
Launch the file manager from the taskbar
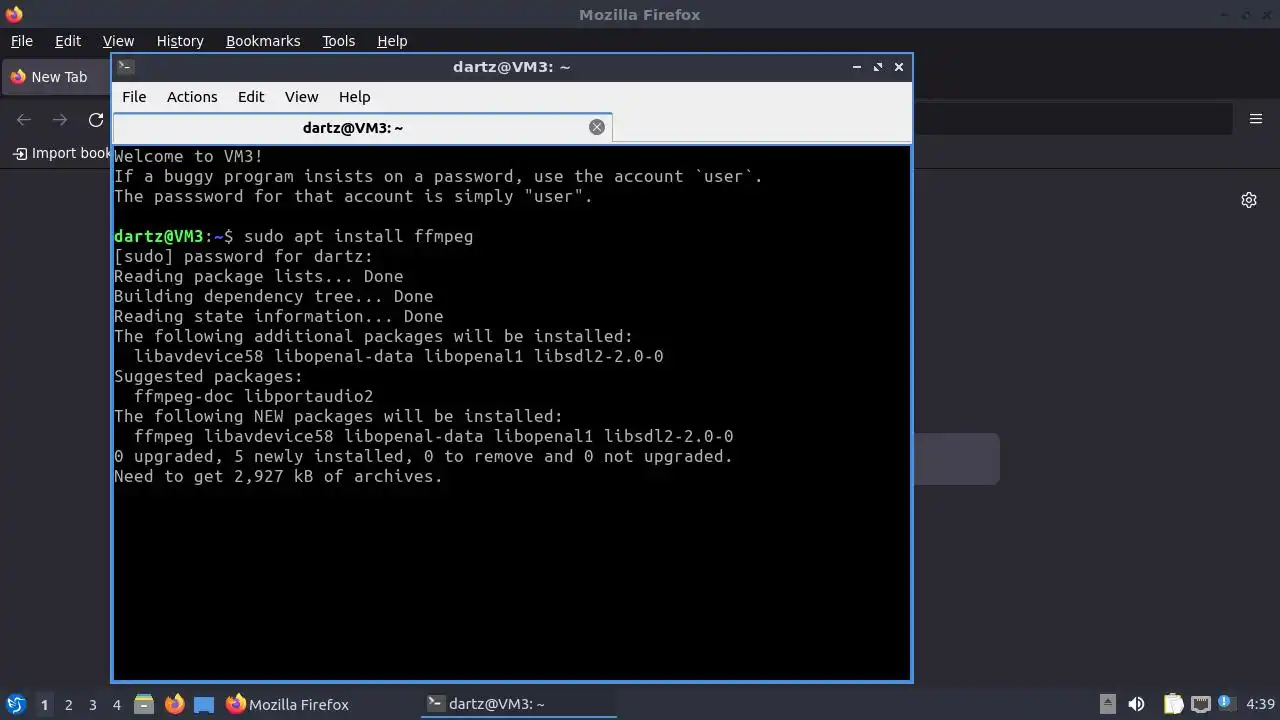coord(144,704)
